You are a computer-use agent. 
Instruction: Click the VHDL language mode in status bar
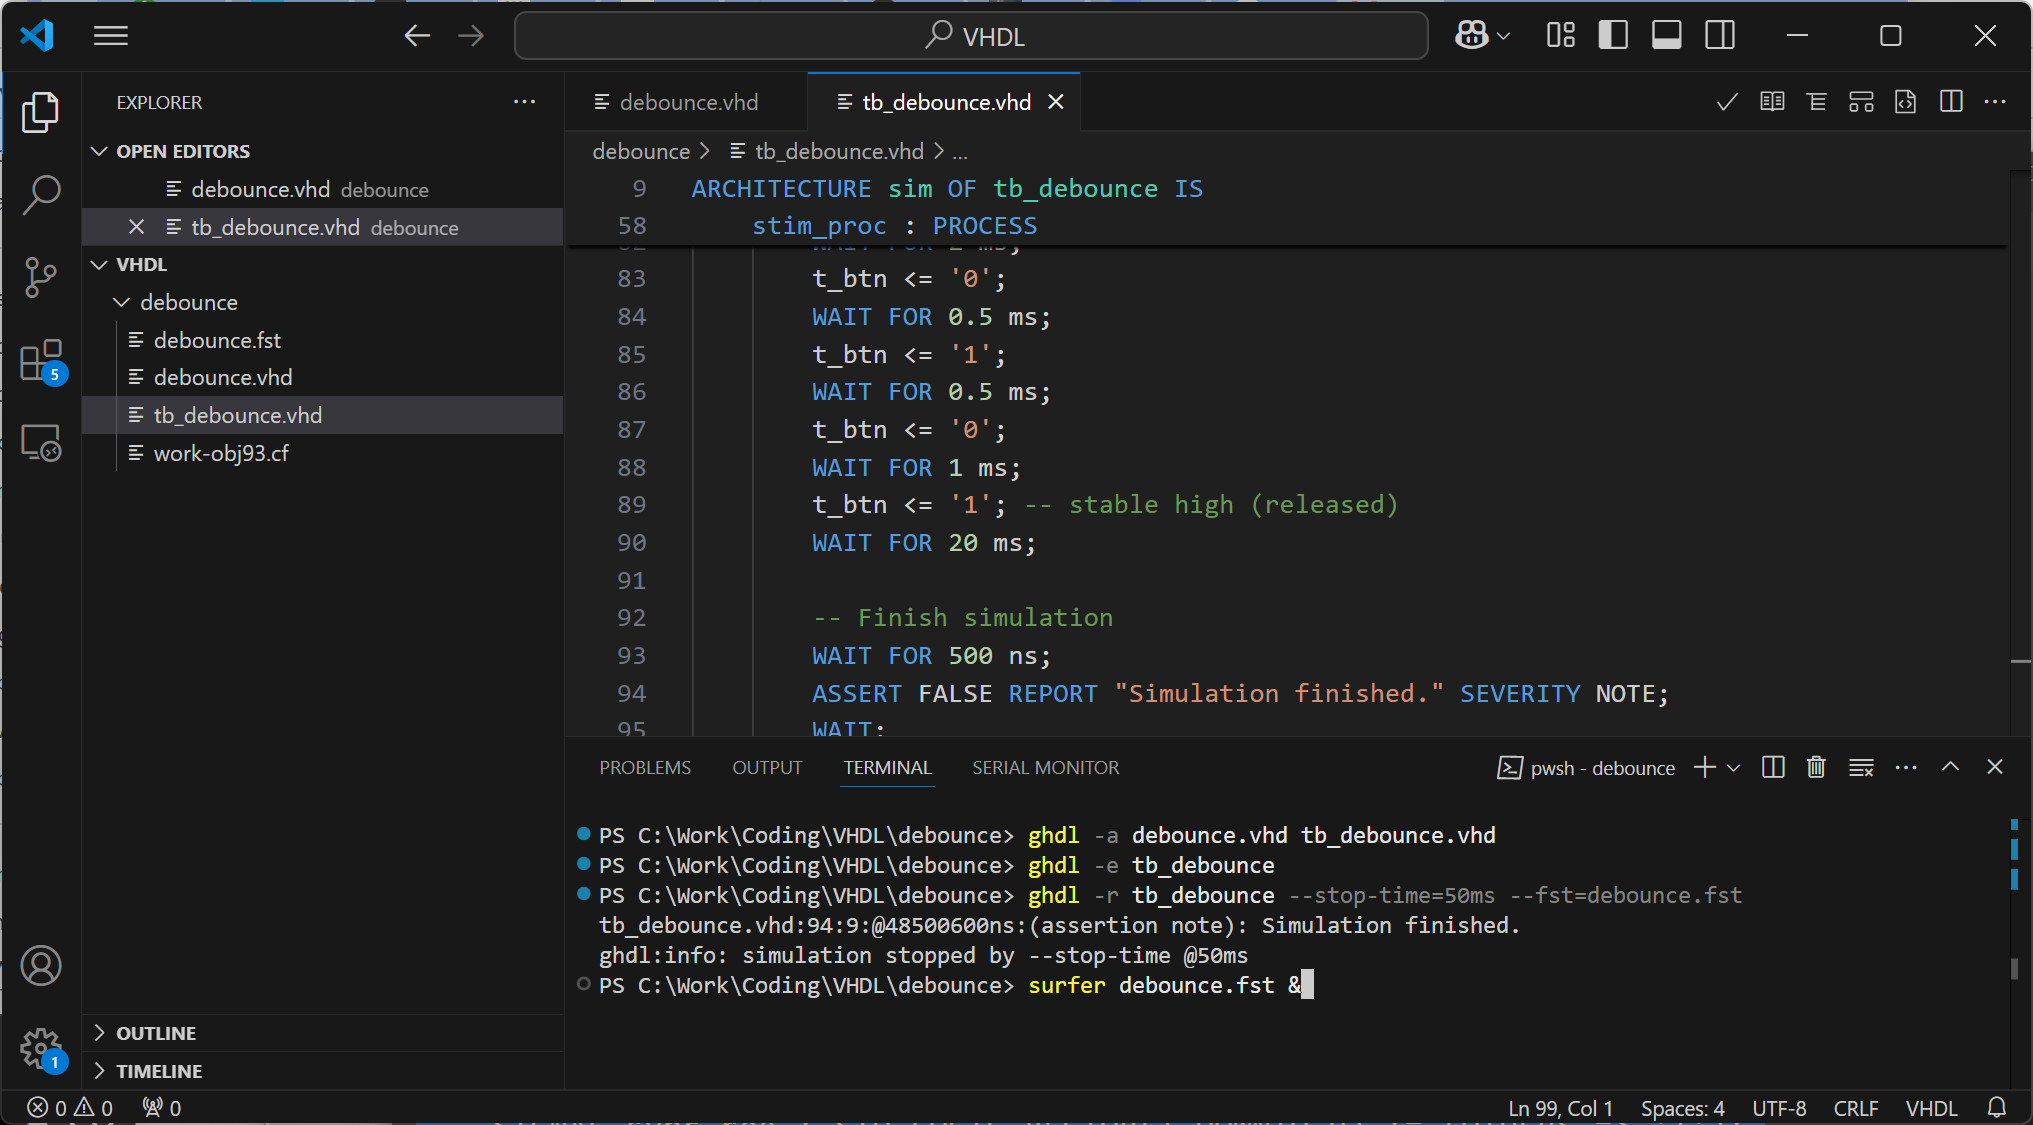(x=1930, y=1107)
